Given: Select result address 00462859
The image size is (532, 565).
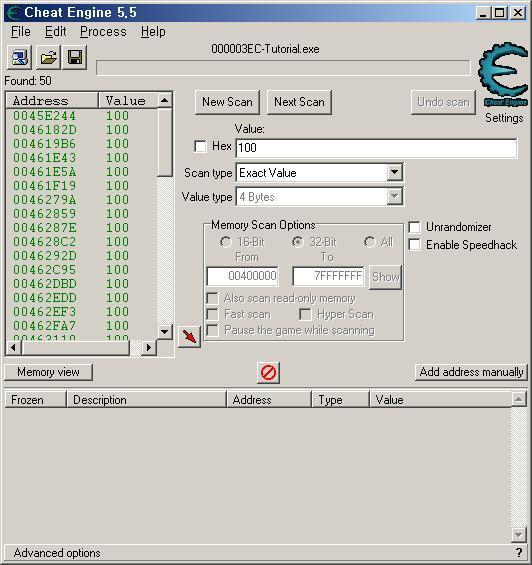Looking at the screenshot, I should click(44, 214).
